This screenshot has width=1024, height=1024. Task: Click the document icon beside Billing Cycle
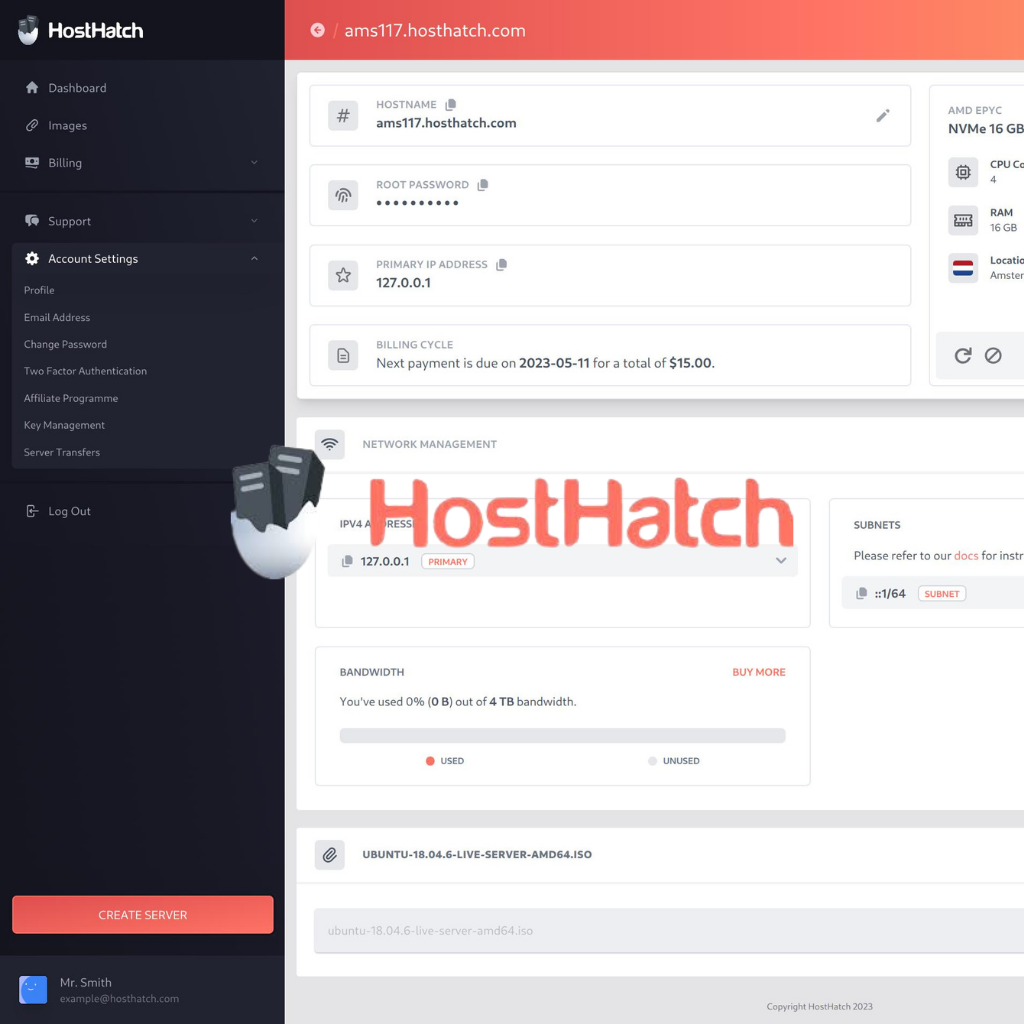[343, 355]
